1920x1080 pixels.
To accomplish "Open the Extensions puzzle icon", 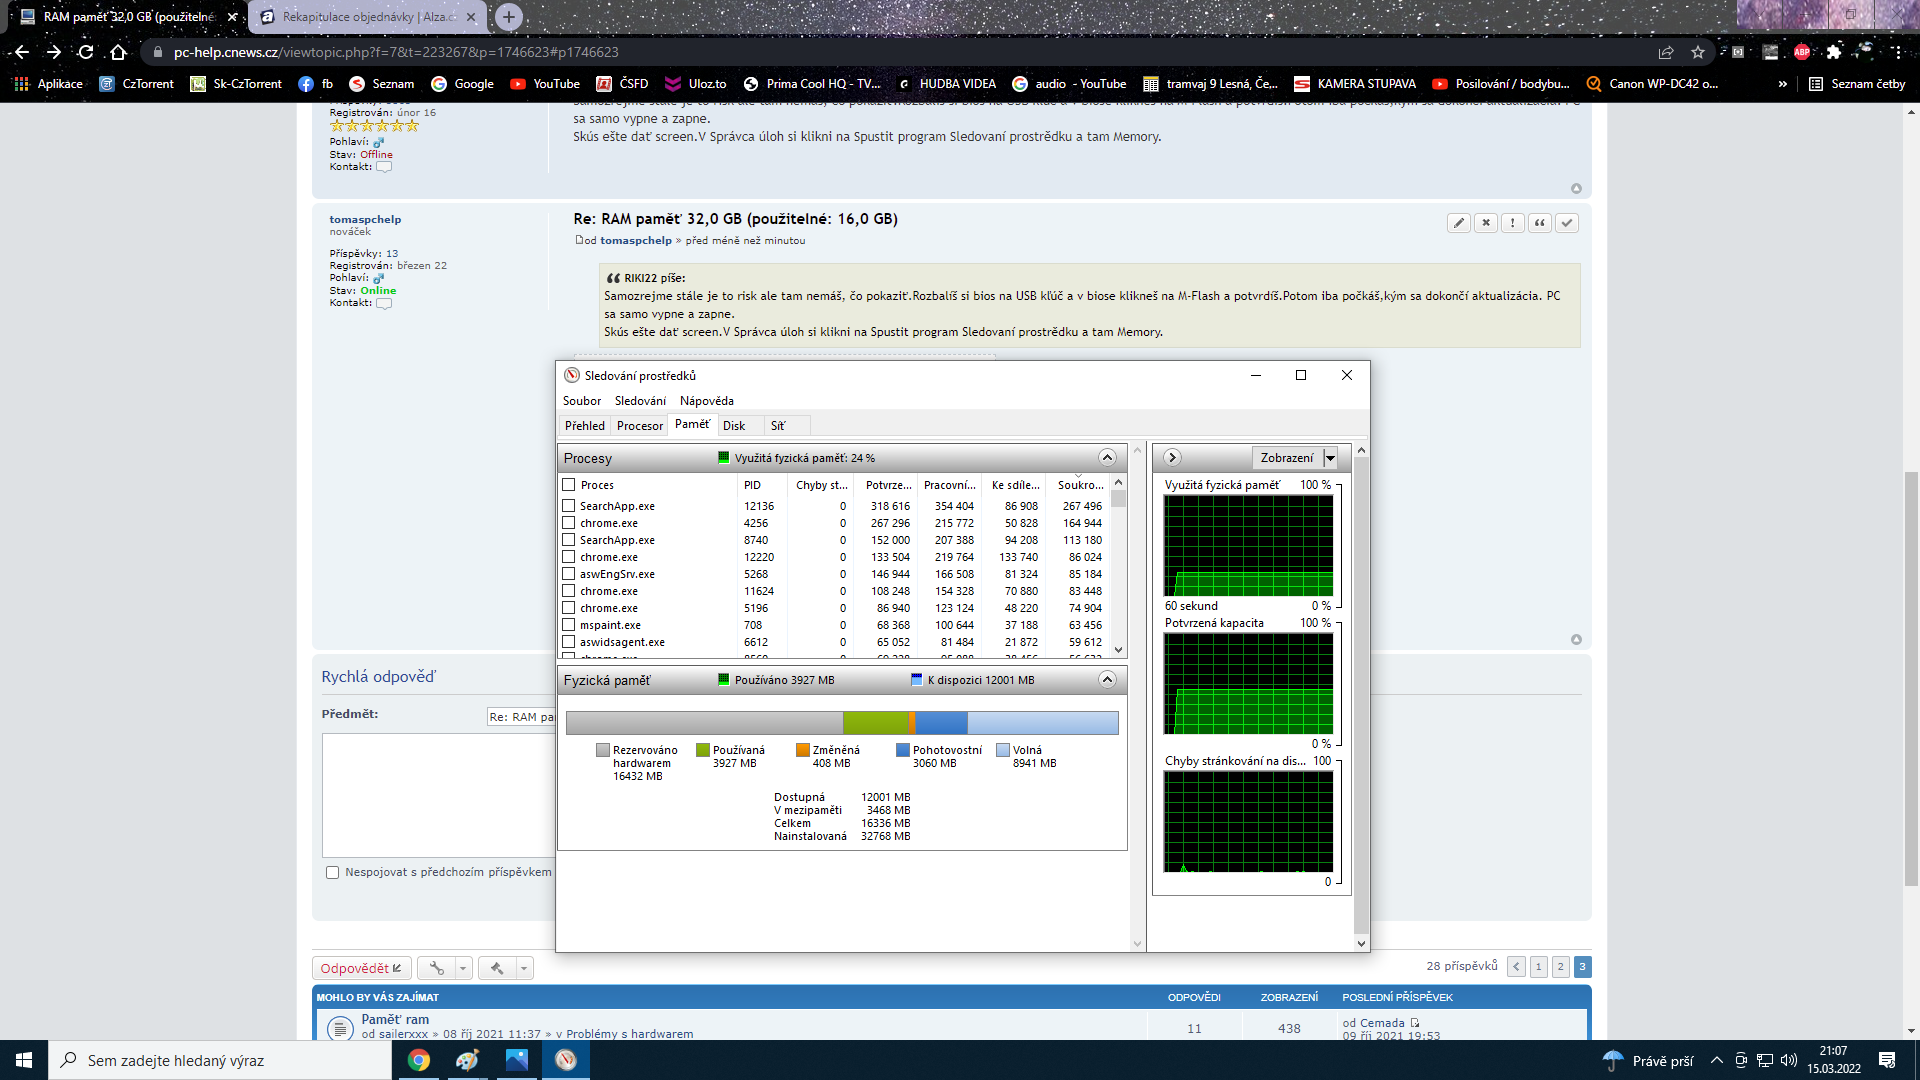I will pos(1834,52).
